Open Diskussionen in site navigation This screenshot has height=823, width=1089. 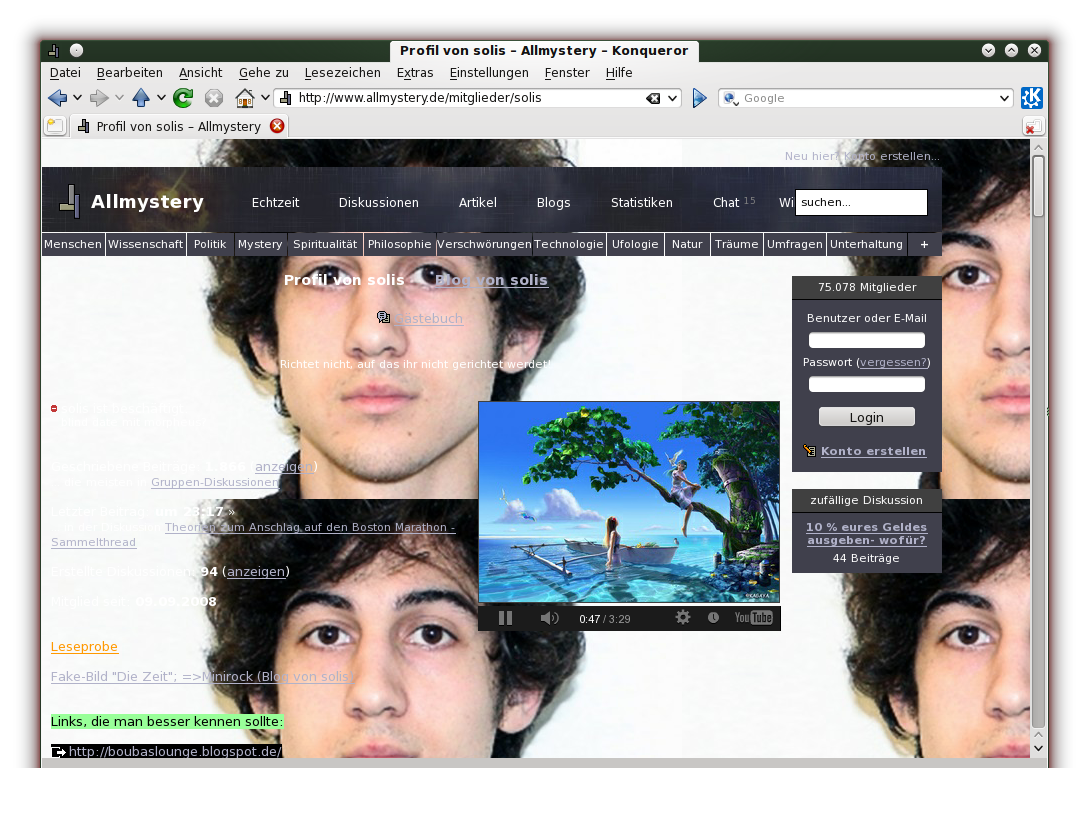(379, 202)
